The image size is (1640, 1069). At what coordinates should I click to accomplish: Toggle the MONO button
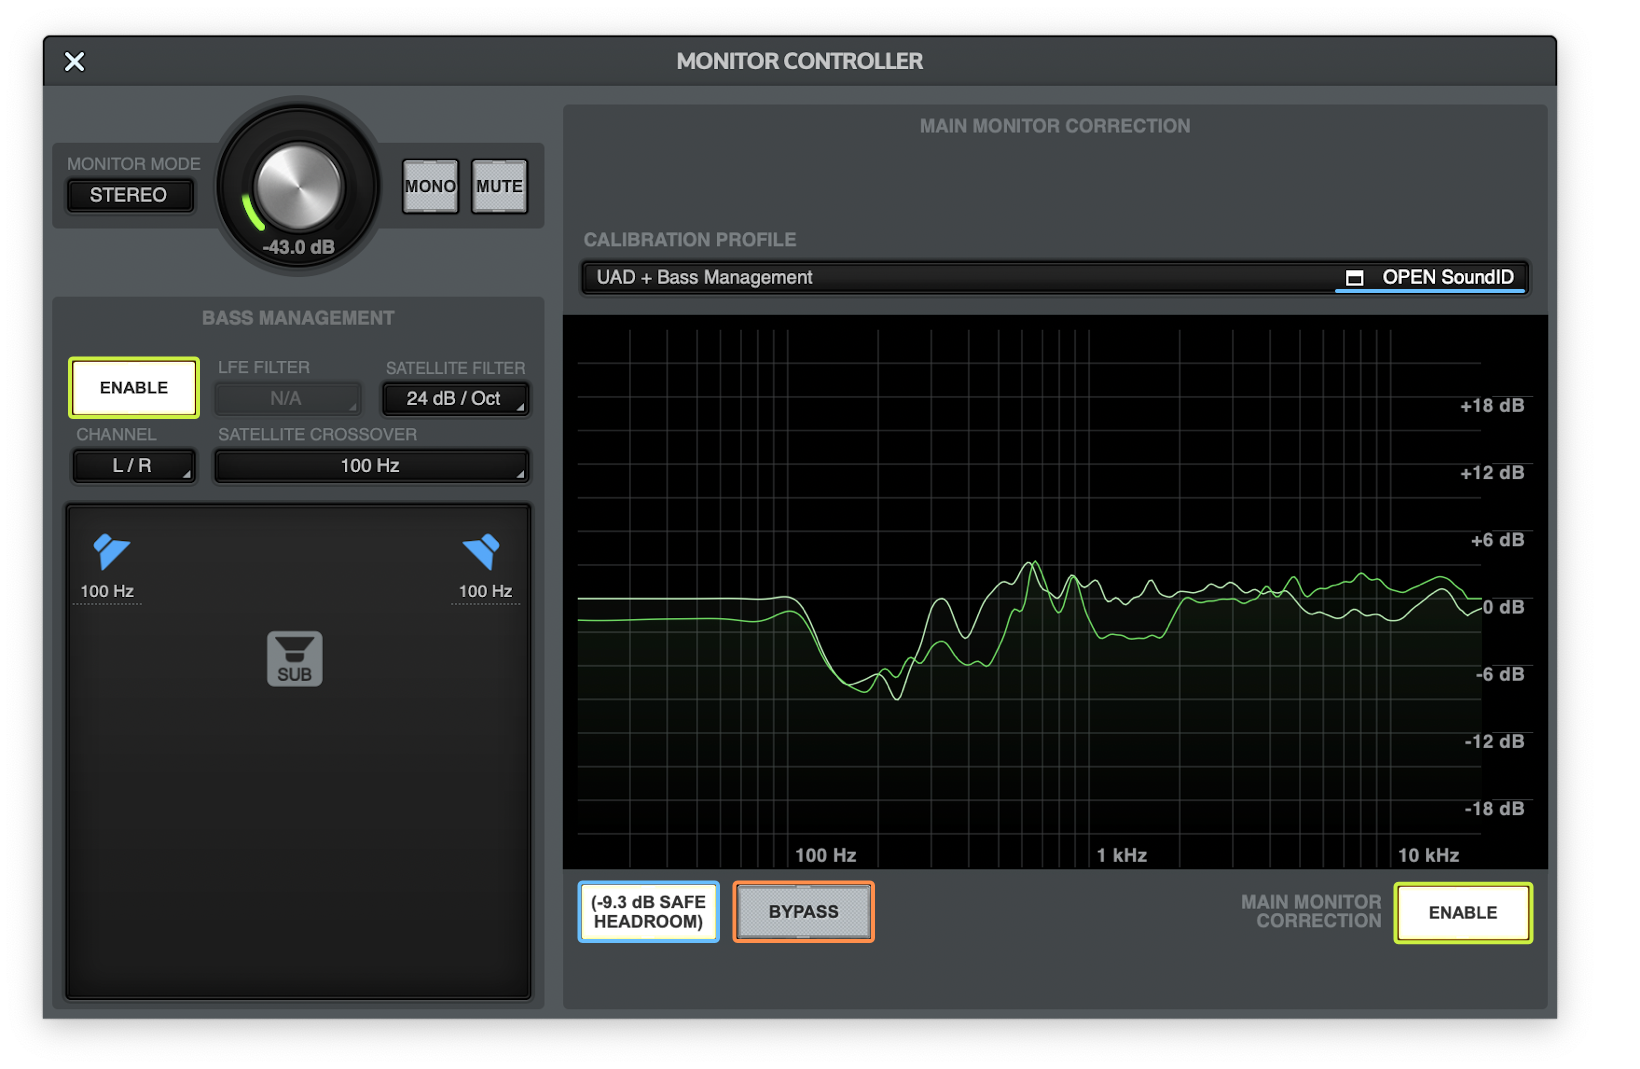430,186
